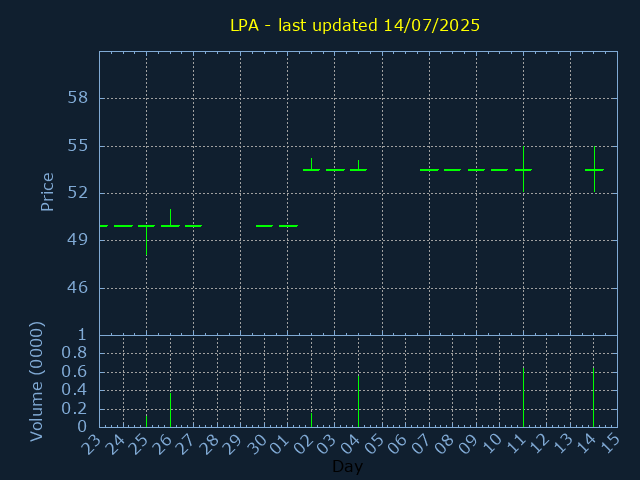Click day label 27 on x-axis
The width and height of the screenshot is (640, 480).
pos(186,444)
